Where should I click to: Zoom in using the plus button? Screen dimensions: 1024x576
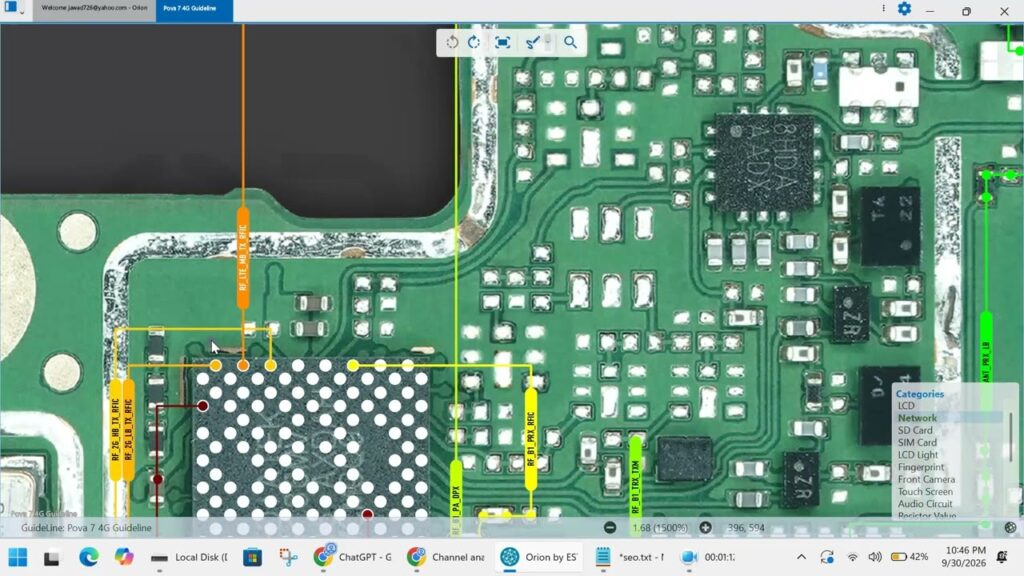(705, 528)
